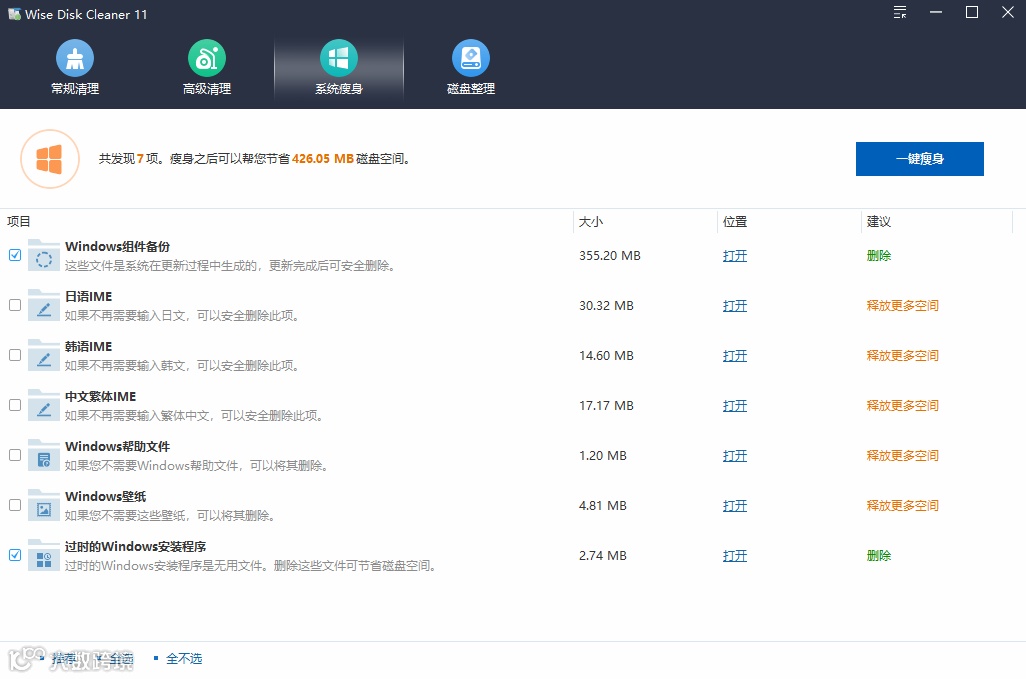Click the 1.20 MB size value
The width and height of the screenshot is (1026, 679).
click(603, 456)
